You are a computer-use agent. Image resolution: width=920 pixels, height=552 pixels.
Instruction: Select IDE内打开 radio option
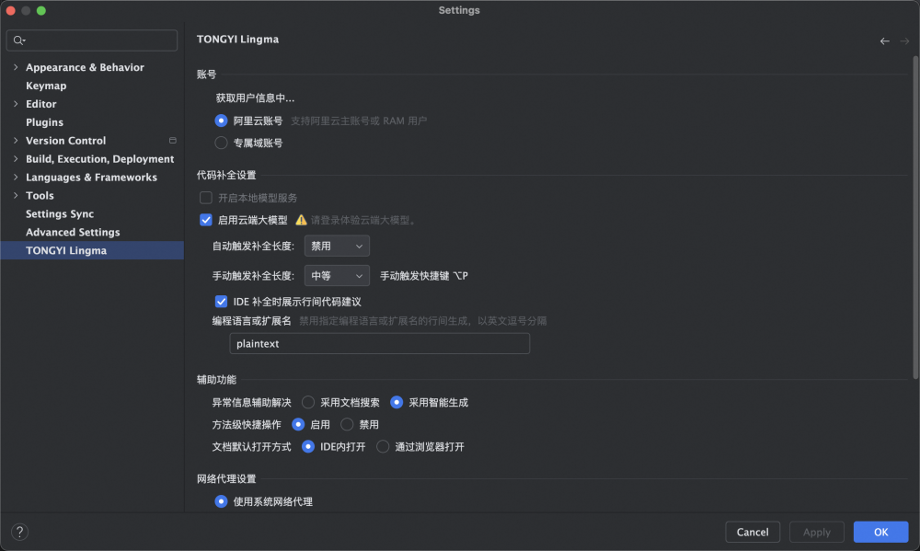pos(308,447)
